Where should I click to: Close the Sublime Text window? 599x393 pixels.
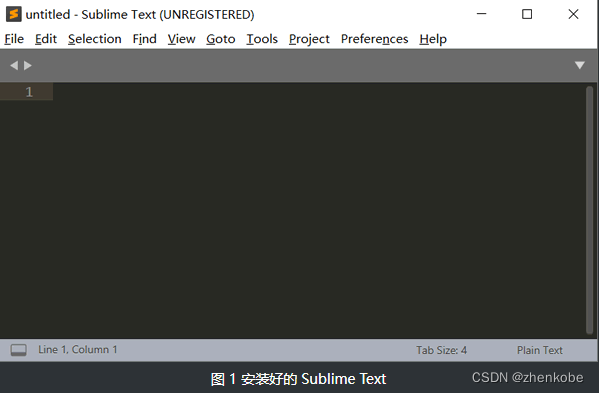pyautogui.click(x=573, y=14)
